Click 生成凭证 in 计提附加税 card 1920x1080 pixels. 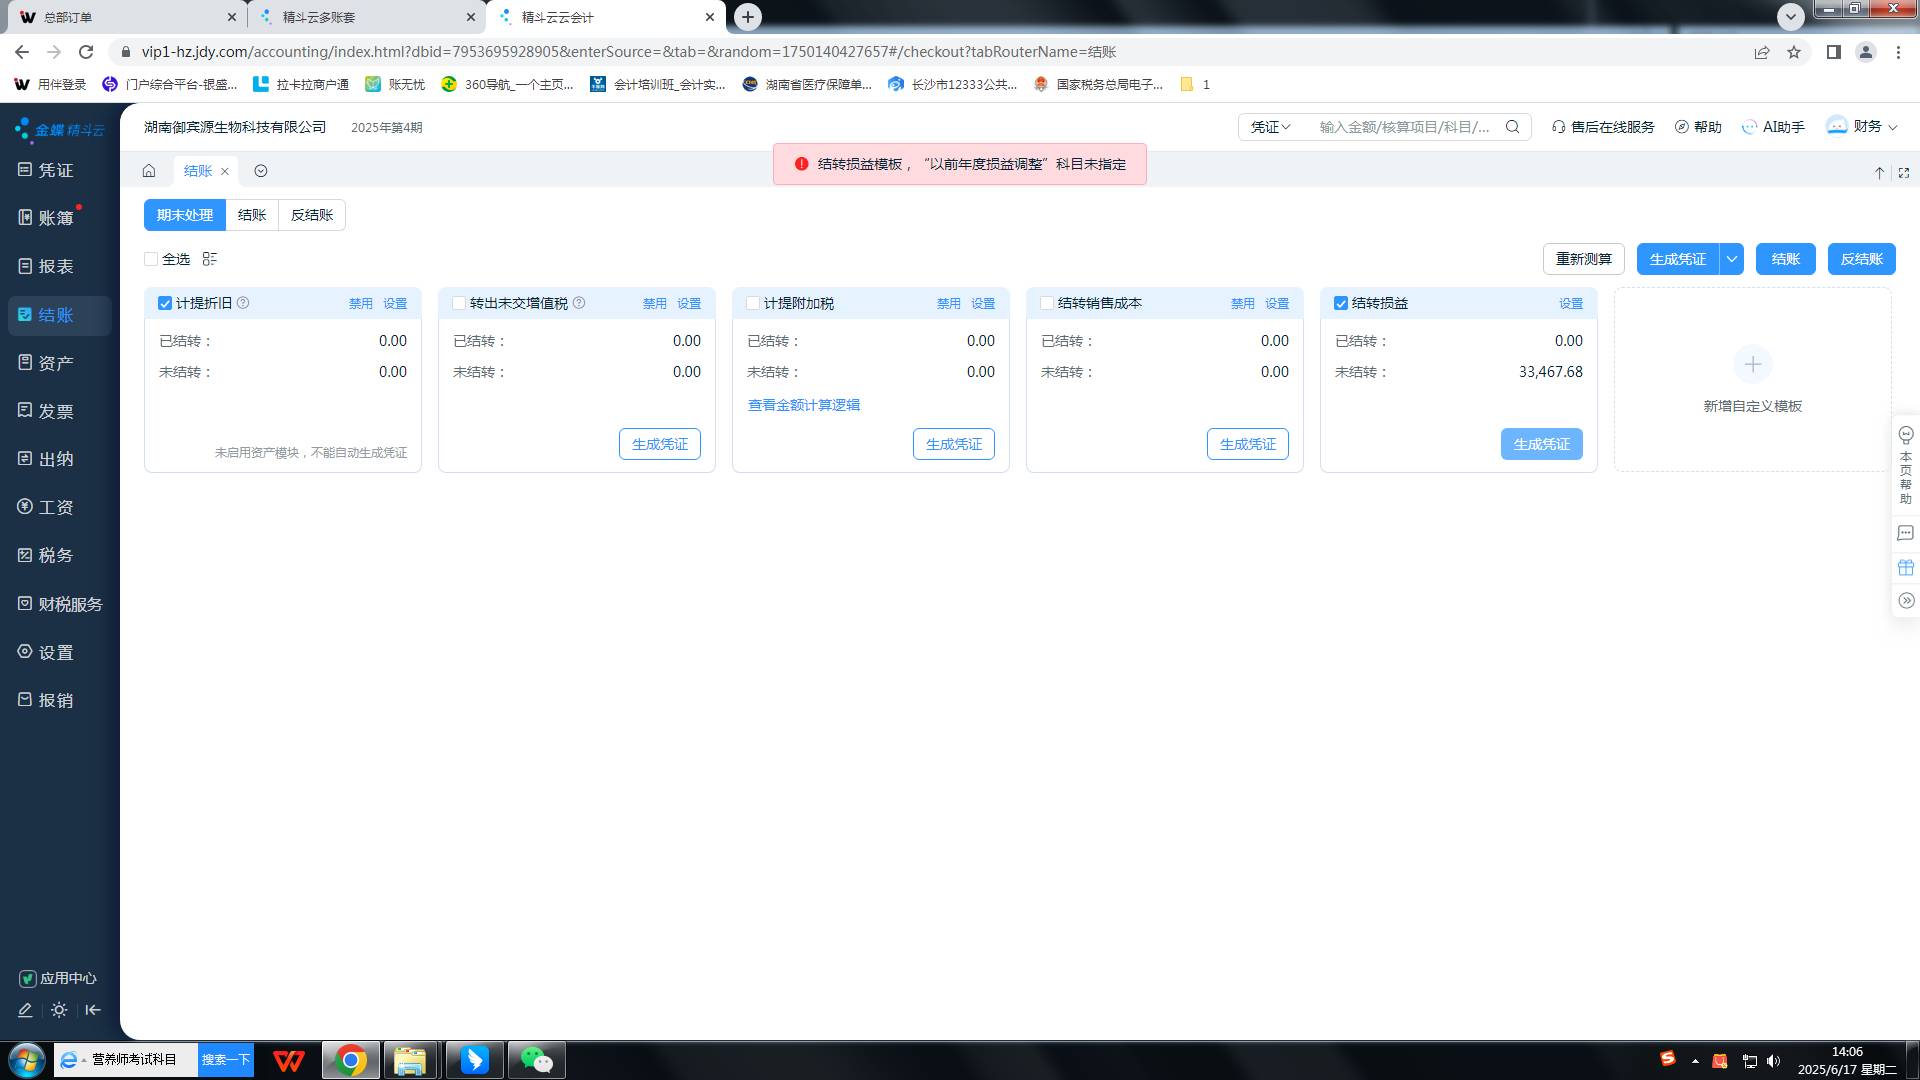(954, 444)
